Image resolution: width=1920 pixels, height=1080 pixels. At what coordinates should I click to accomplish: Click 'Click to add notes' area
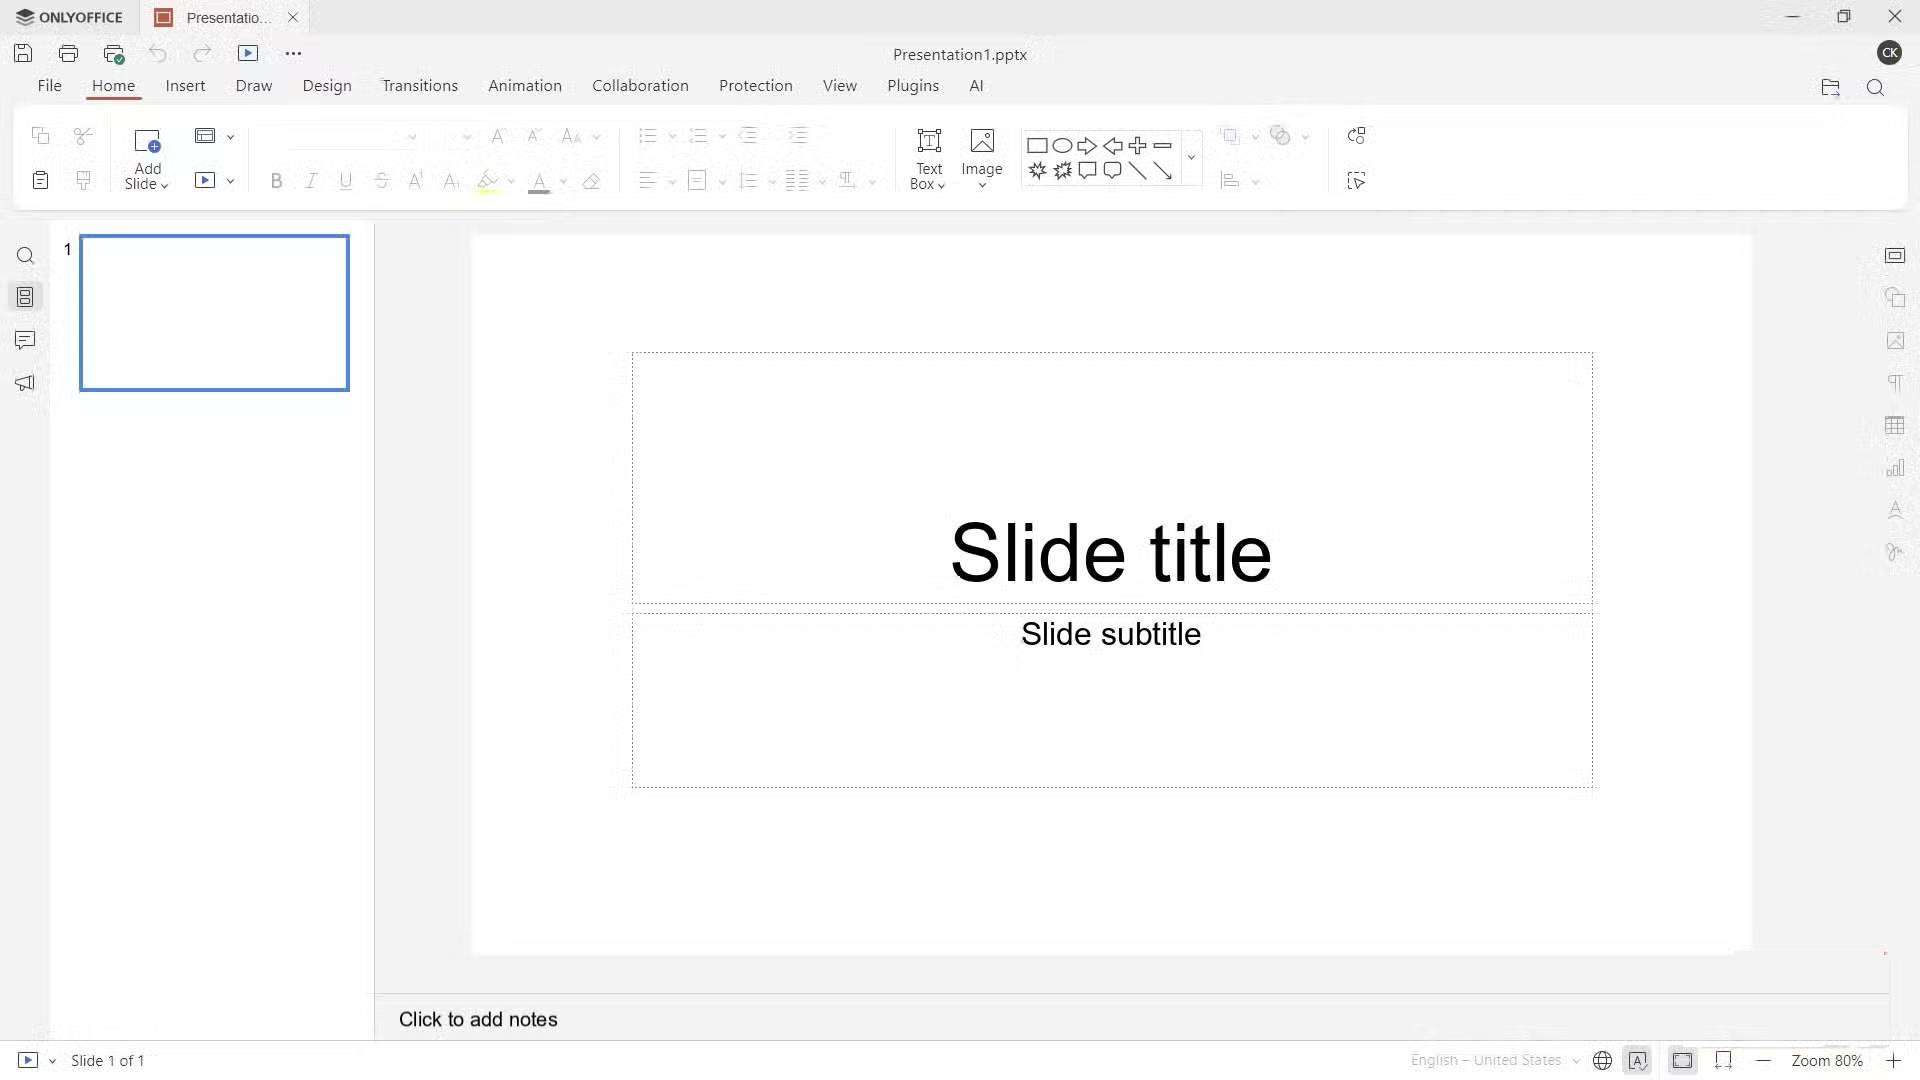[x=478, y=1019]
